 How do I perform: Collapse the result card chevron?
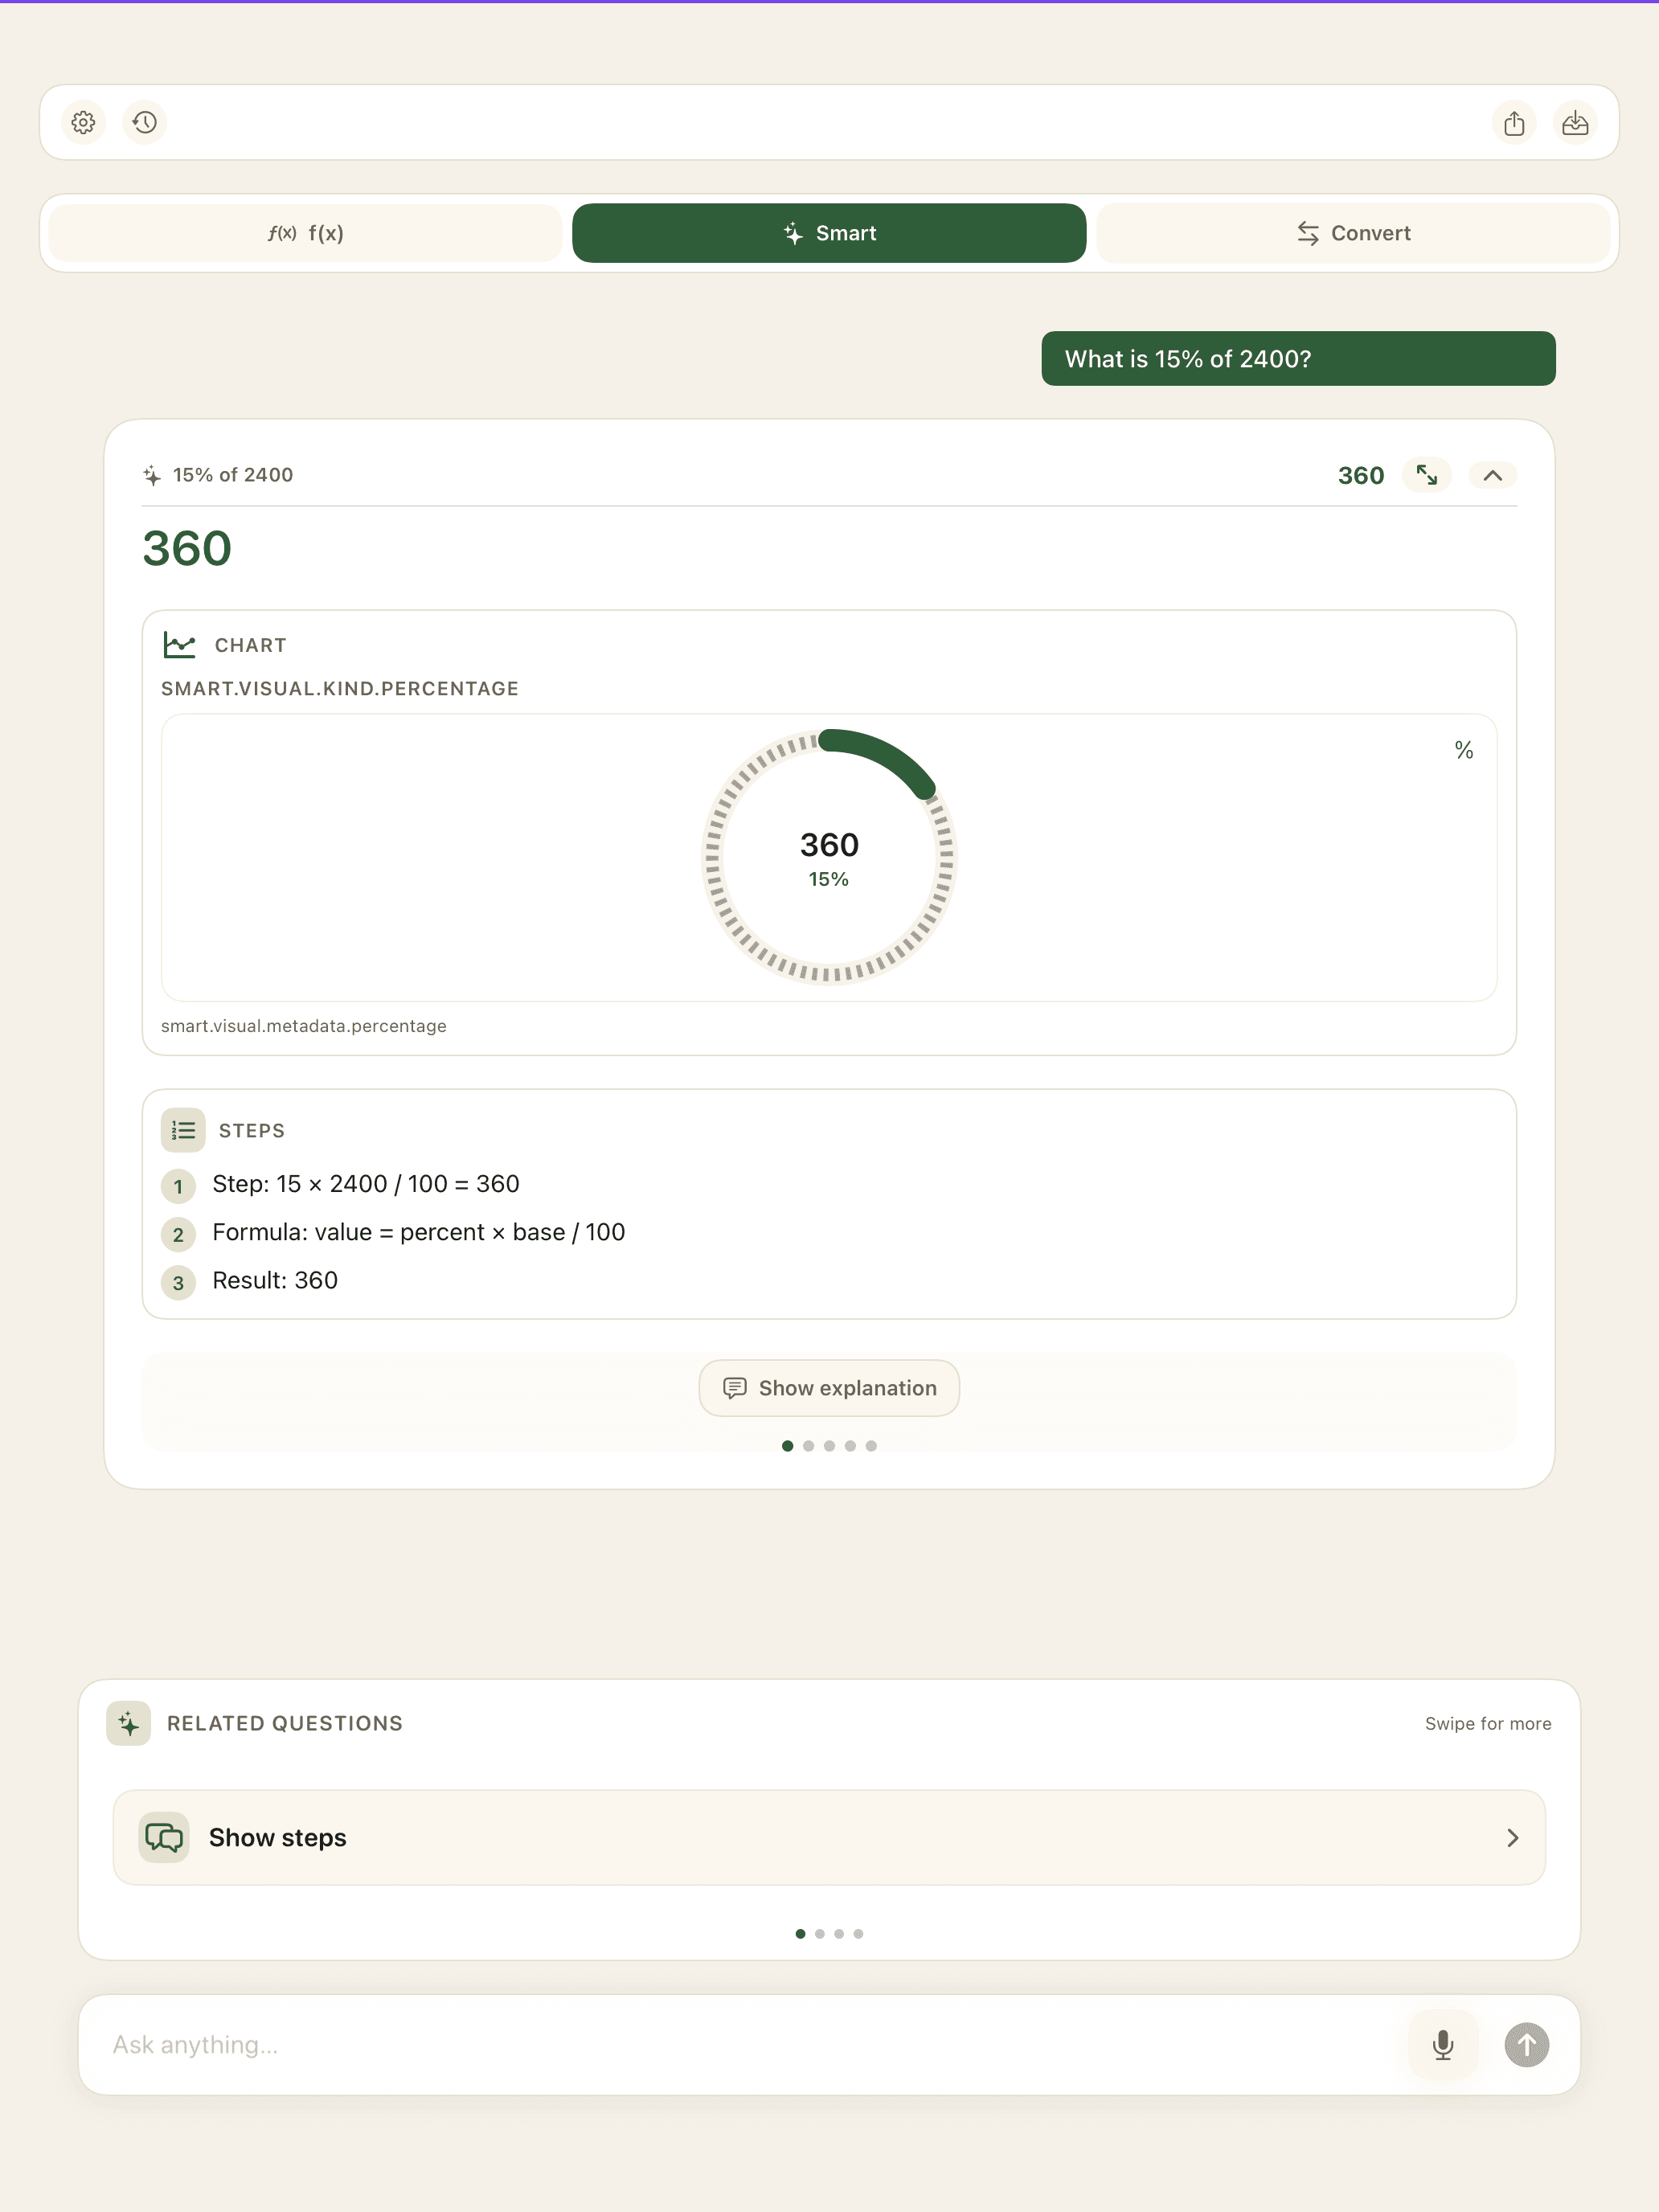[1492, 475]
